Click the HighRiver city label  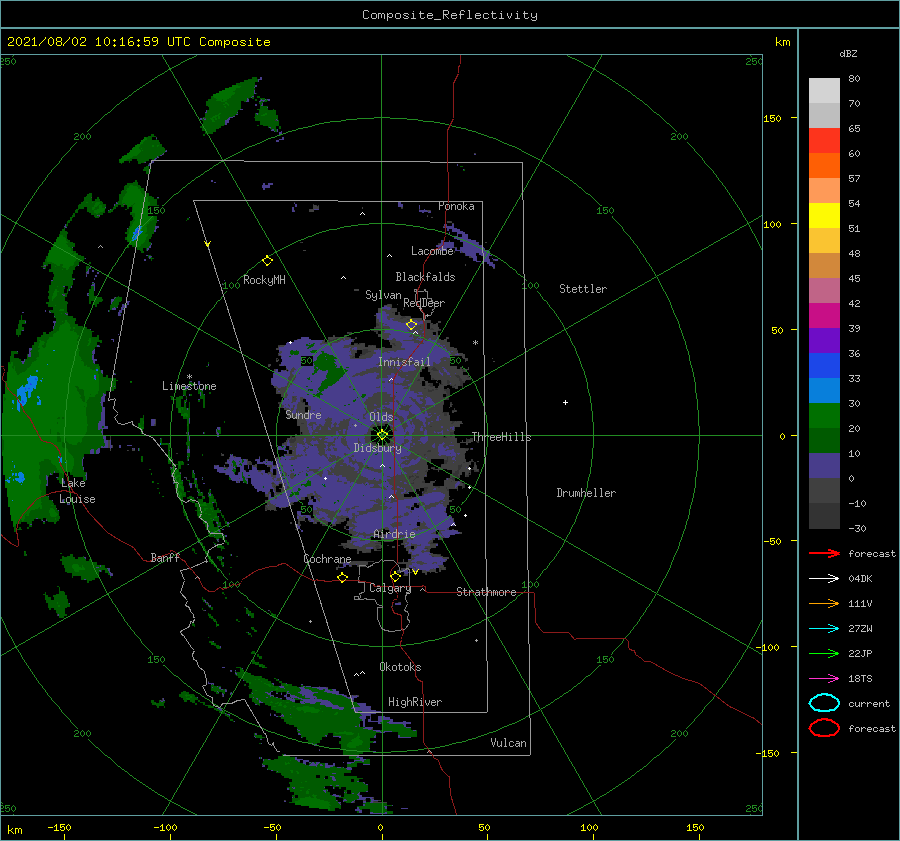[x=415, y=702]
